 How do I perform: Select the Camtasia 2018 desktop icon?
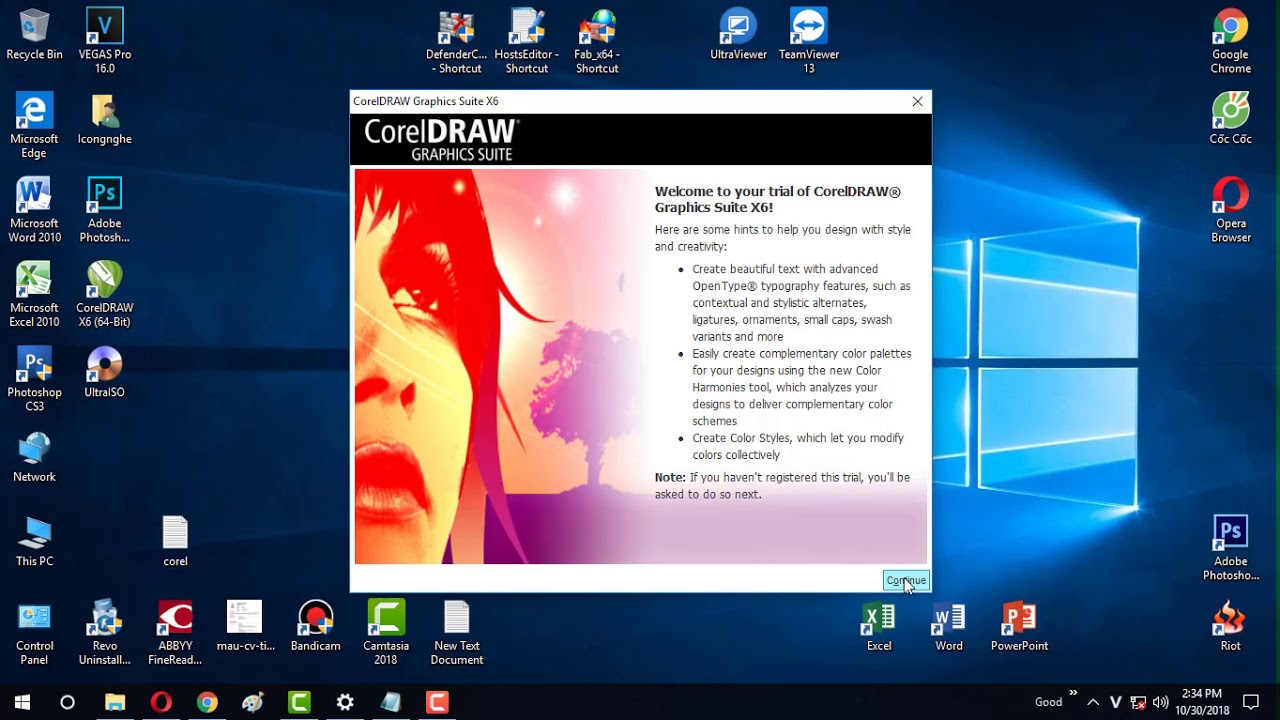coord(386,632)
